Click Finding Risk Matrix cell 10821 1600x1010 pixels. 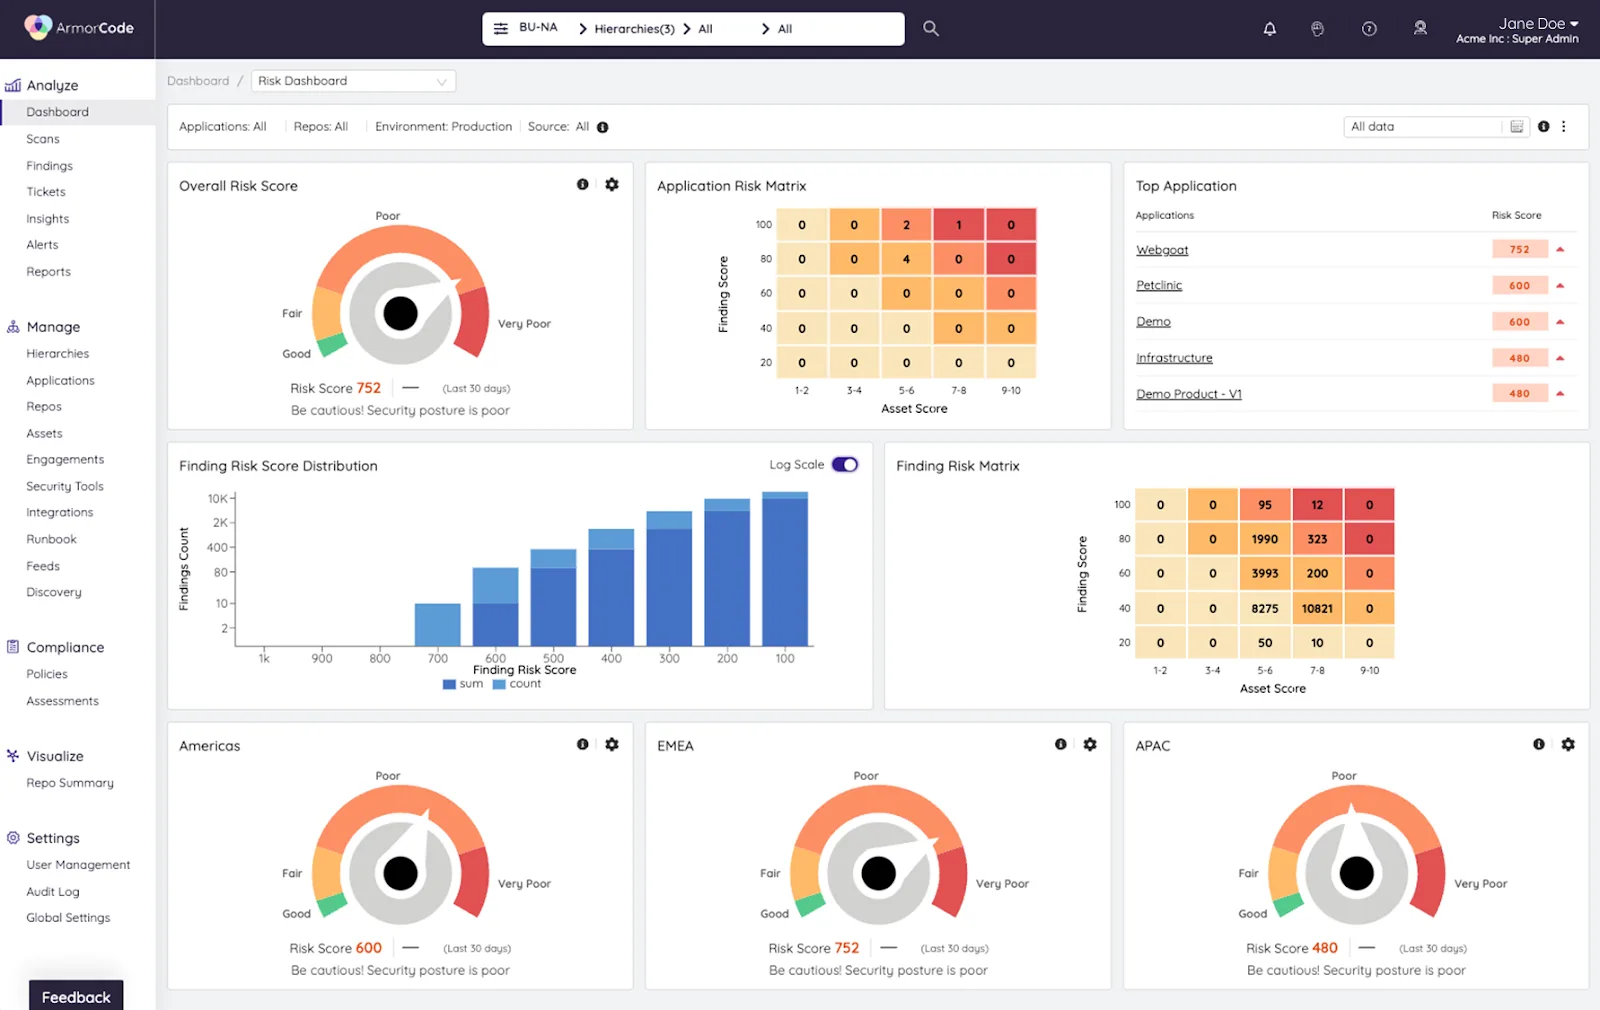point(1317,608)
